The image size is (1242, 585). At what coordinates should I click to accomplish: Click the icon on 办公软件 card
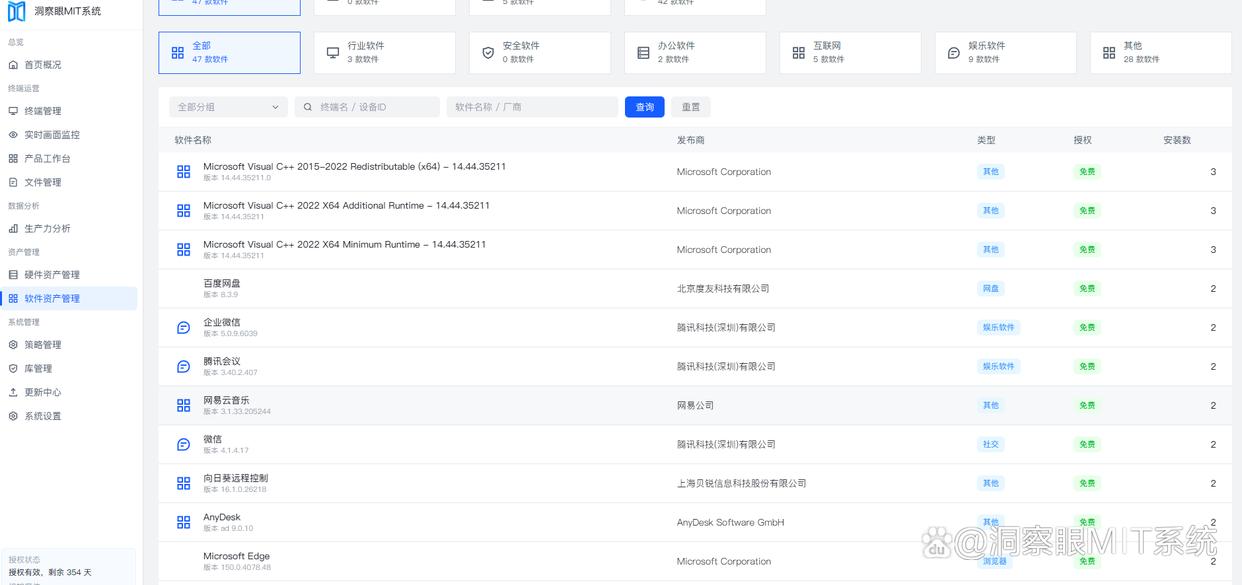[643, 53]
